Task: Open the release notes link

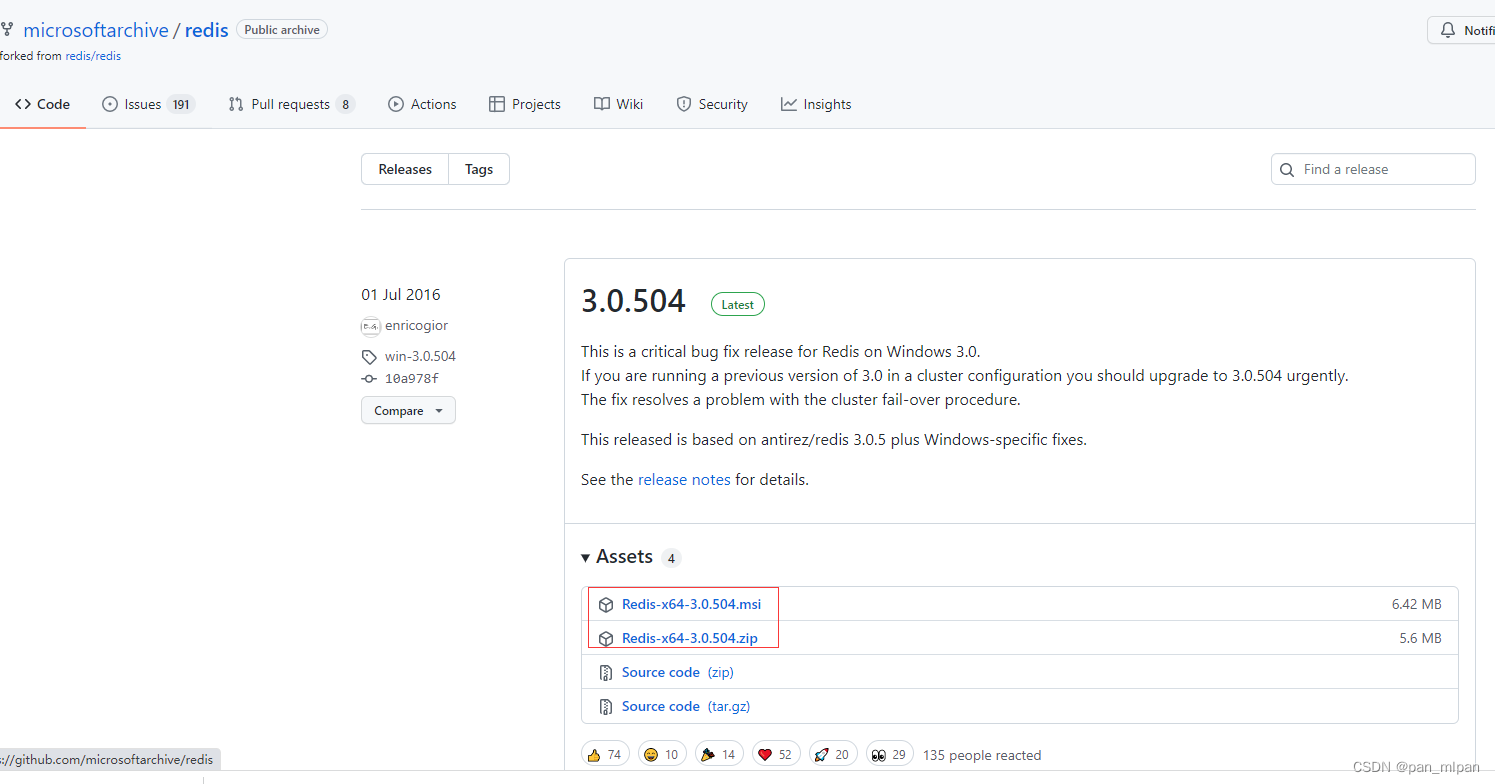Action: tap(684, 480)
